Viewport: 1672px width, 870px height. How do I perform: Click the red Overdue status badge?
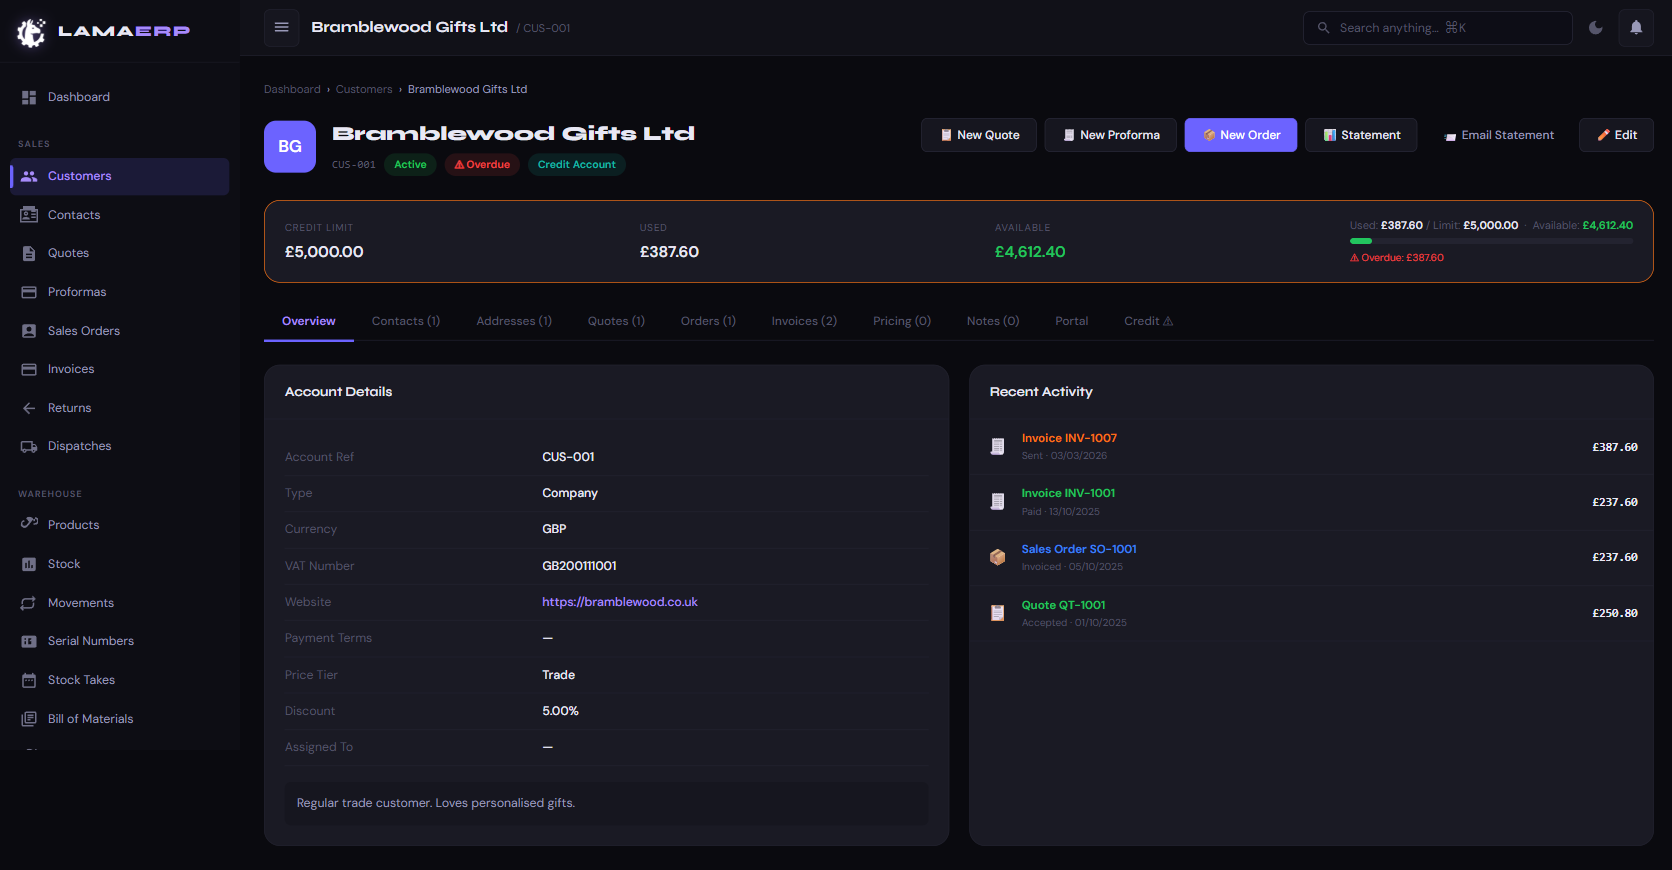[x=482, y=165]
